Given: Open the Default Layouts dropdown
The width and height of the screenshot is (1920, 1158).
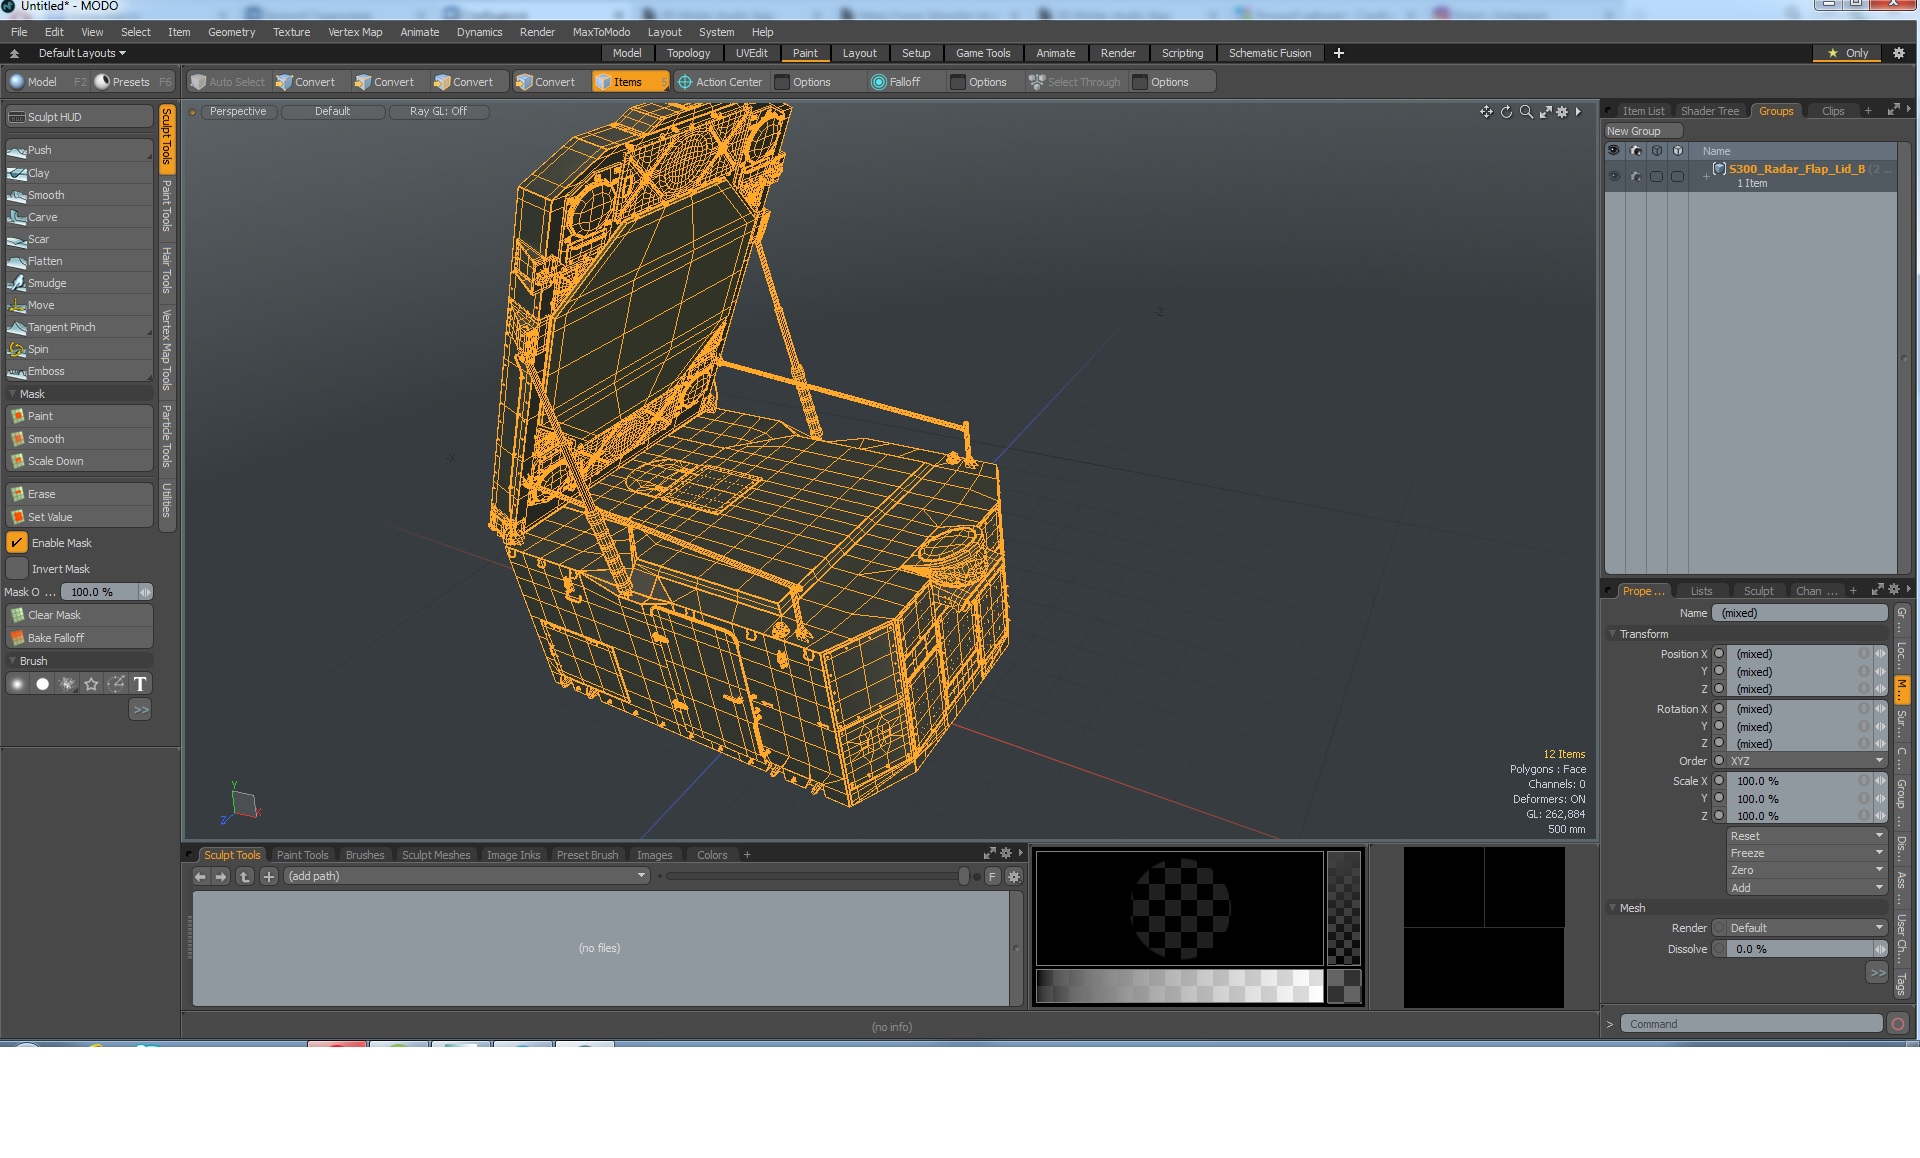Looking at the screenshot, I should [82, 53].
